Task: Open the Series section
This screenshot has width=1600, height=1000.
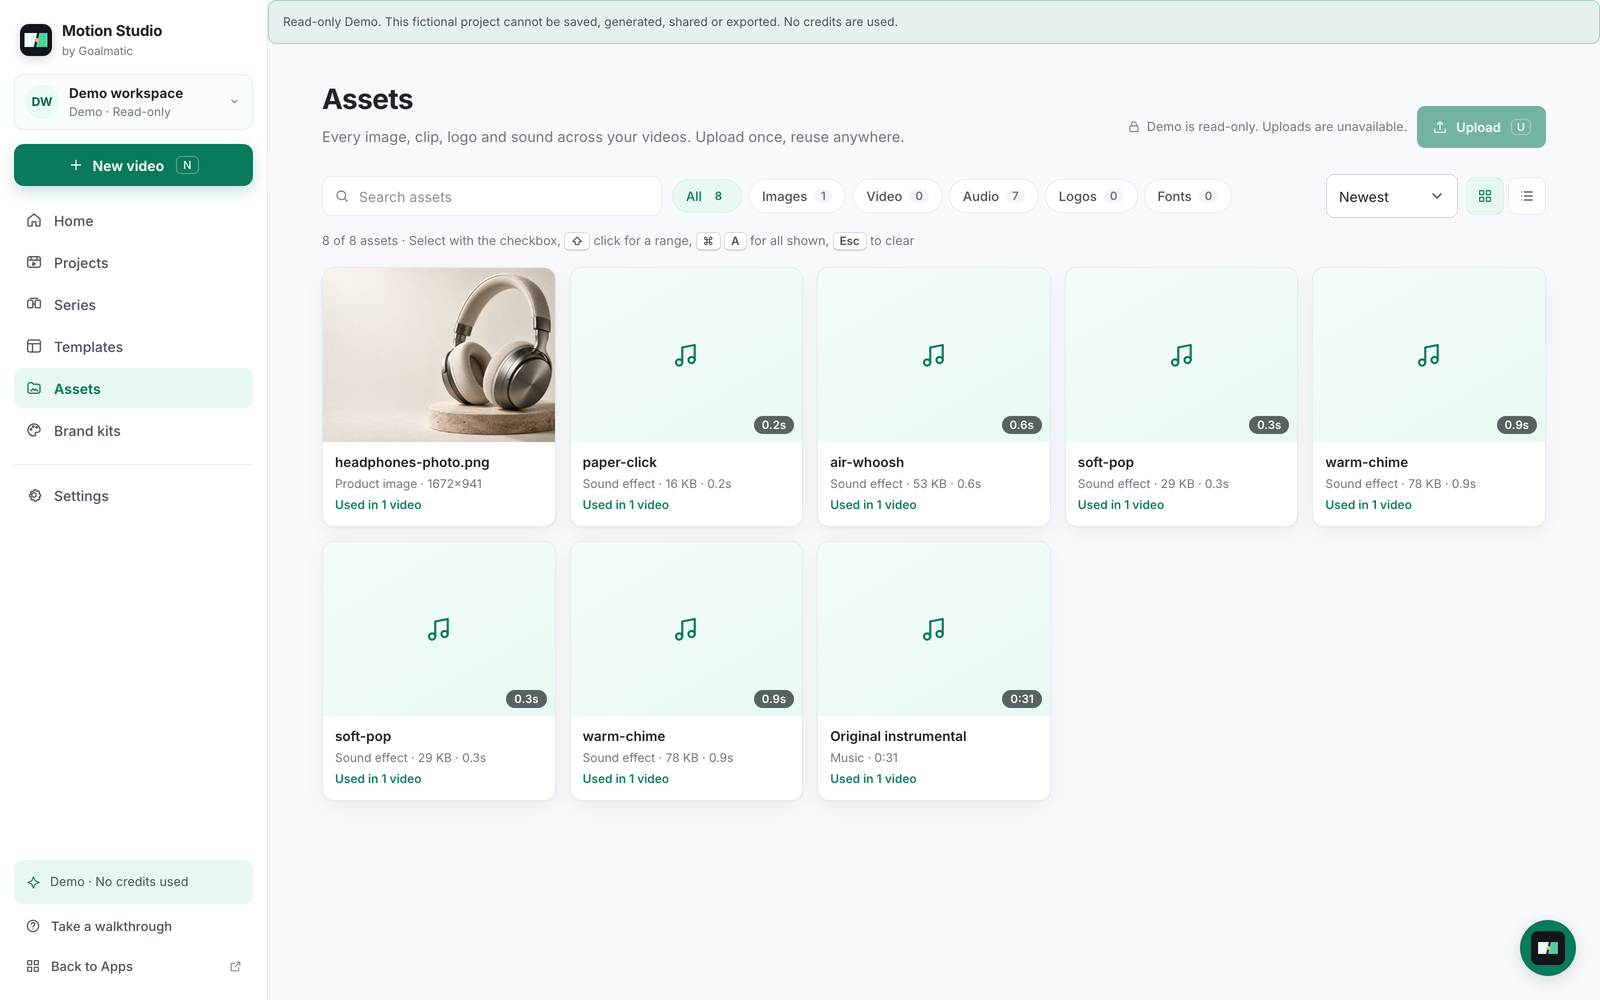Action: (133, 305)
